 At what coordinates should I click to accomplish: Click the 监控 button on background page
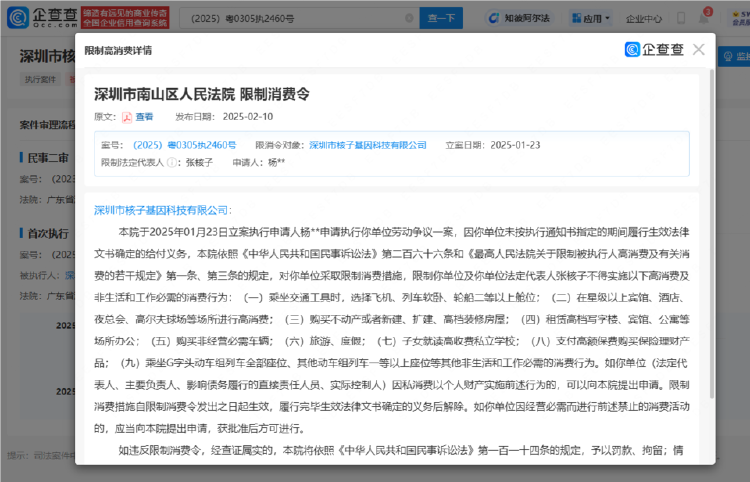point(734,56)
